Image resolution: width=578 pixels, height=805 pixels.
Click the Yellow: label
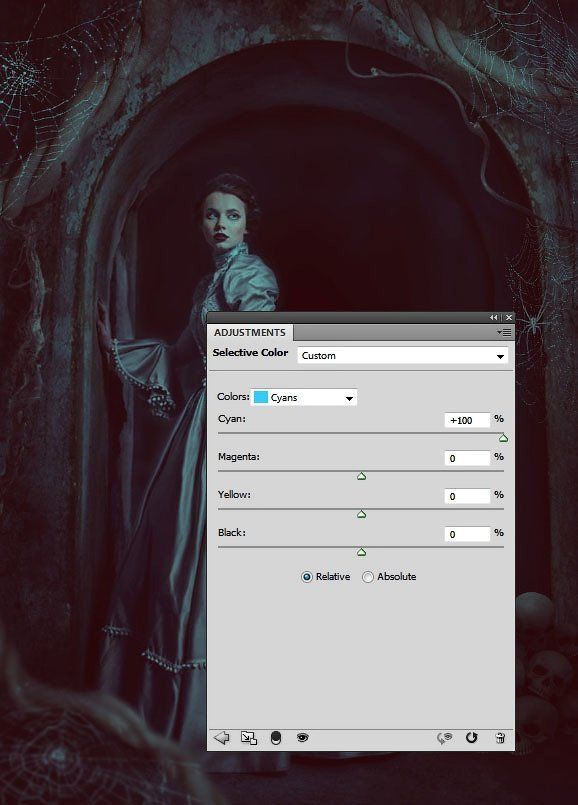coord(234,494)
